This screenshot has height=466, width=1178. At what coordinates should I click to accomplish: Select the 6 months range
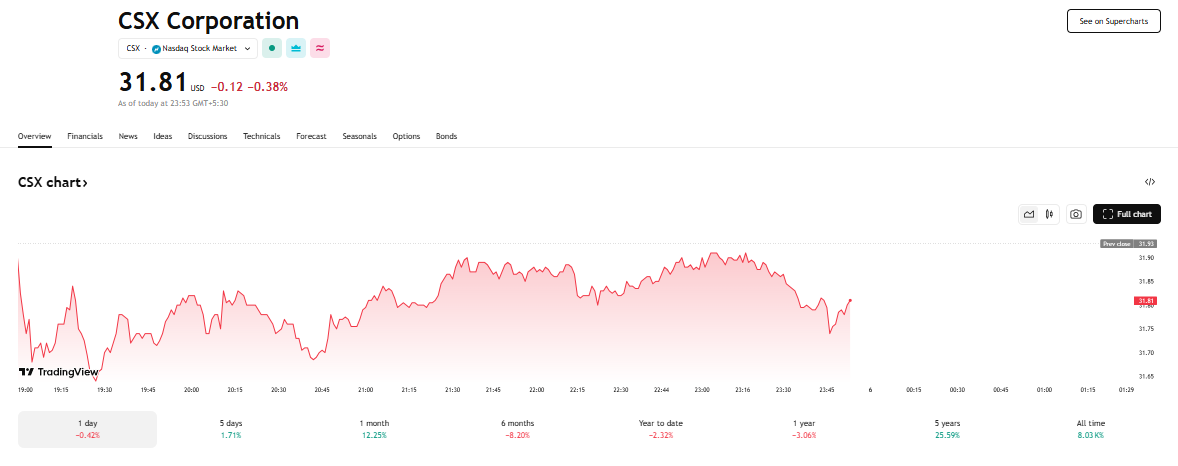[x=518, y=429]
